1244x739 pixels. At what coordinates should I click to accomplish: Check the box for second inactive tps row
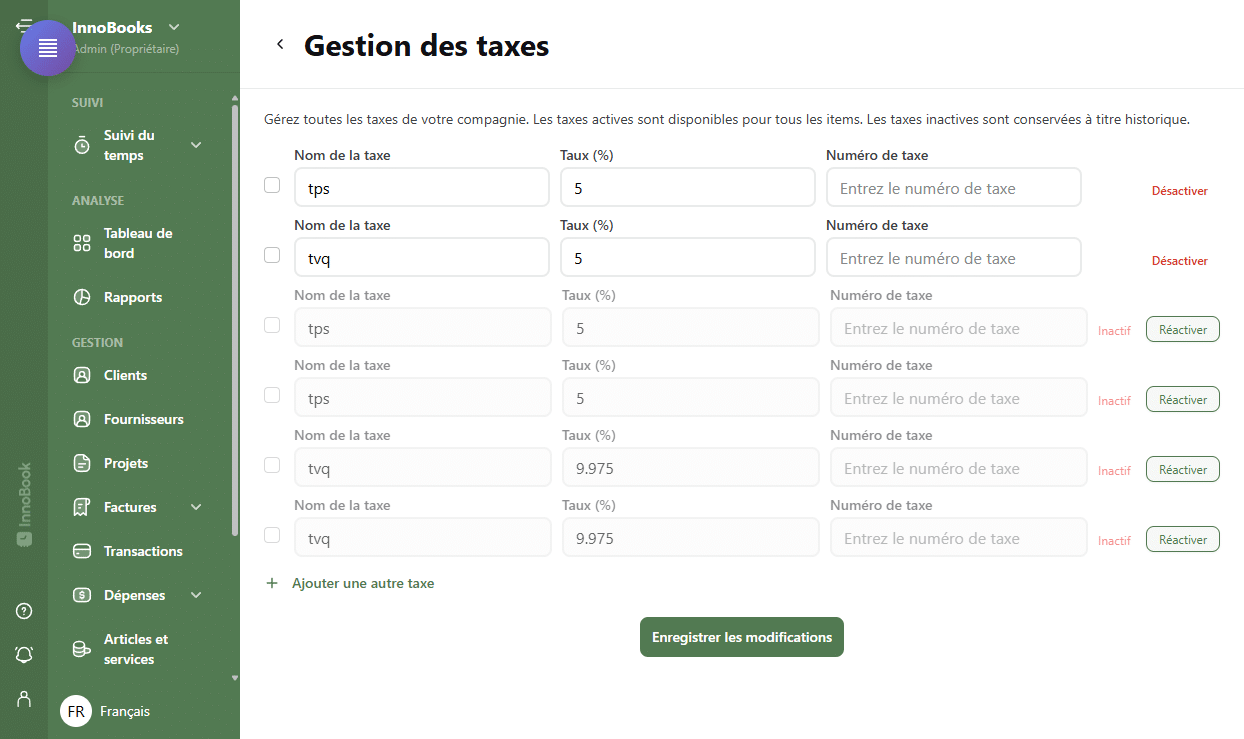point(272,395)
